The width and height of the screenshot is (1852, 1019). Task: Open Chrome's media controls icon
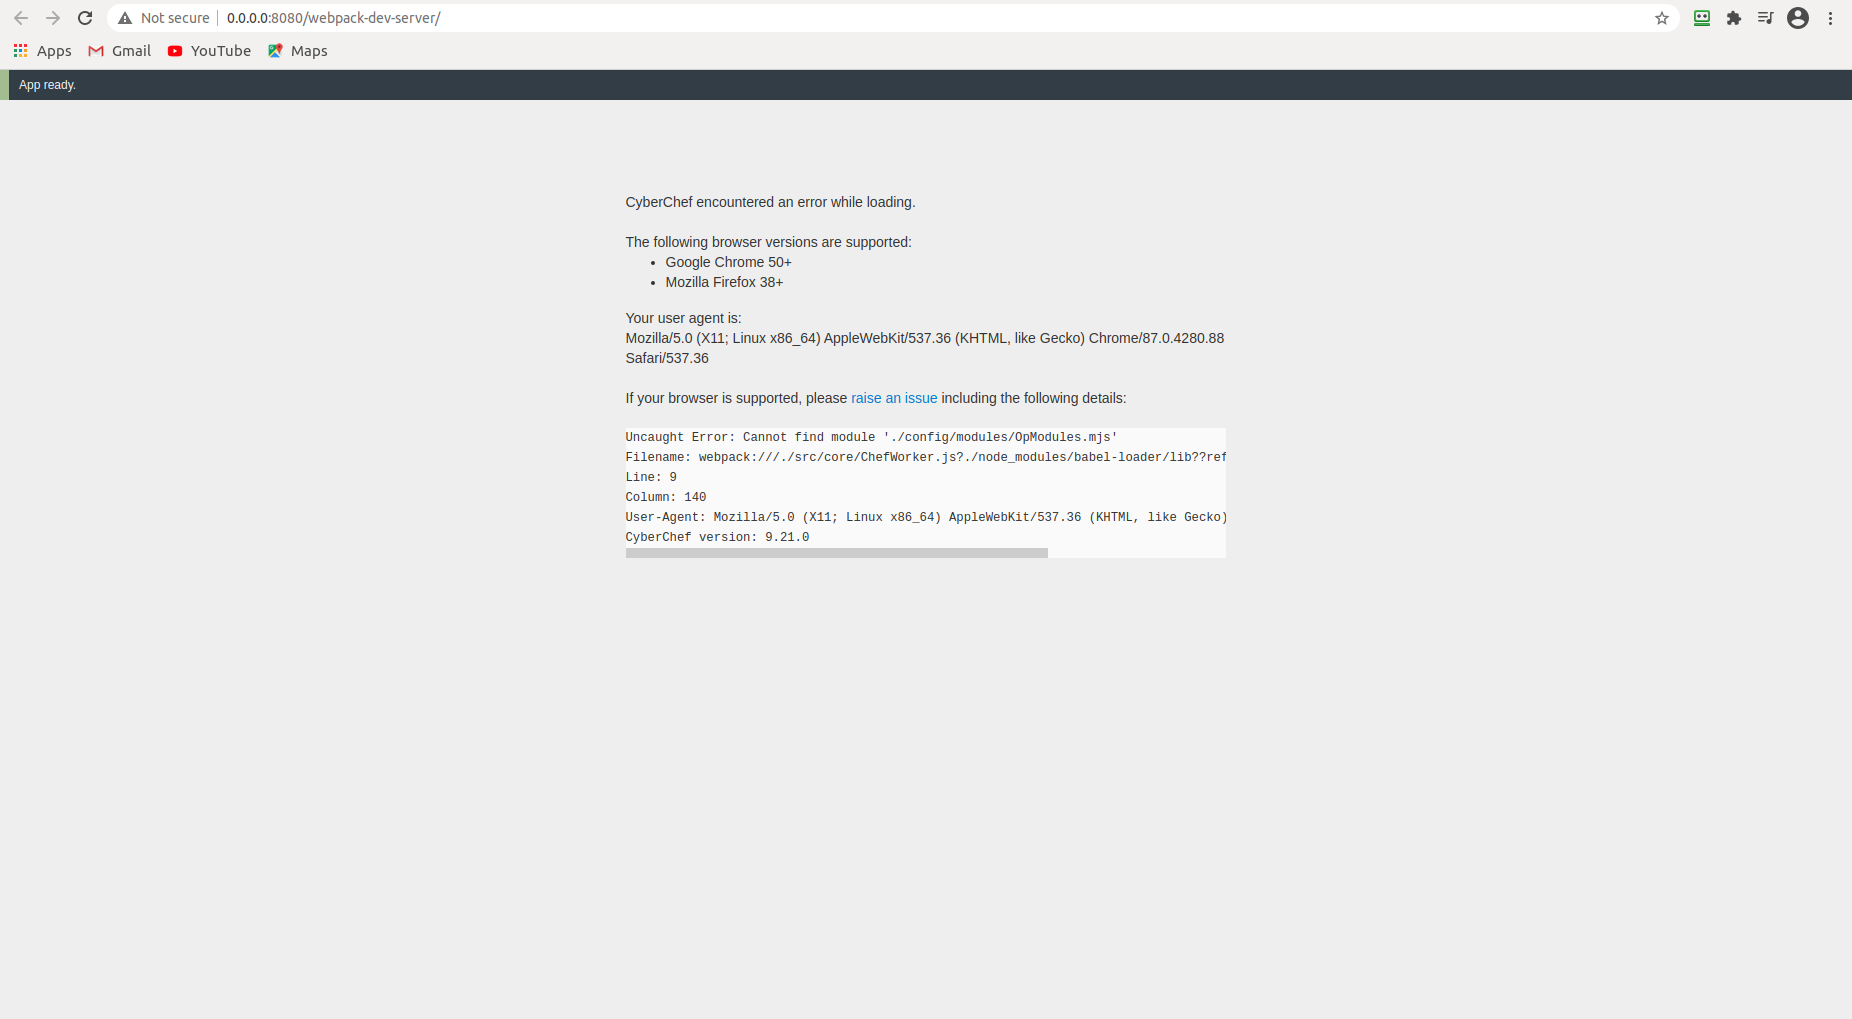tap(1766, 17)
